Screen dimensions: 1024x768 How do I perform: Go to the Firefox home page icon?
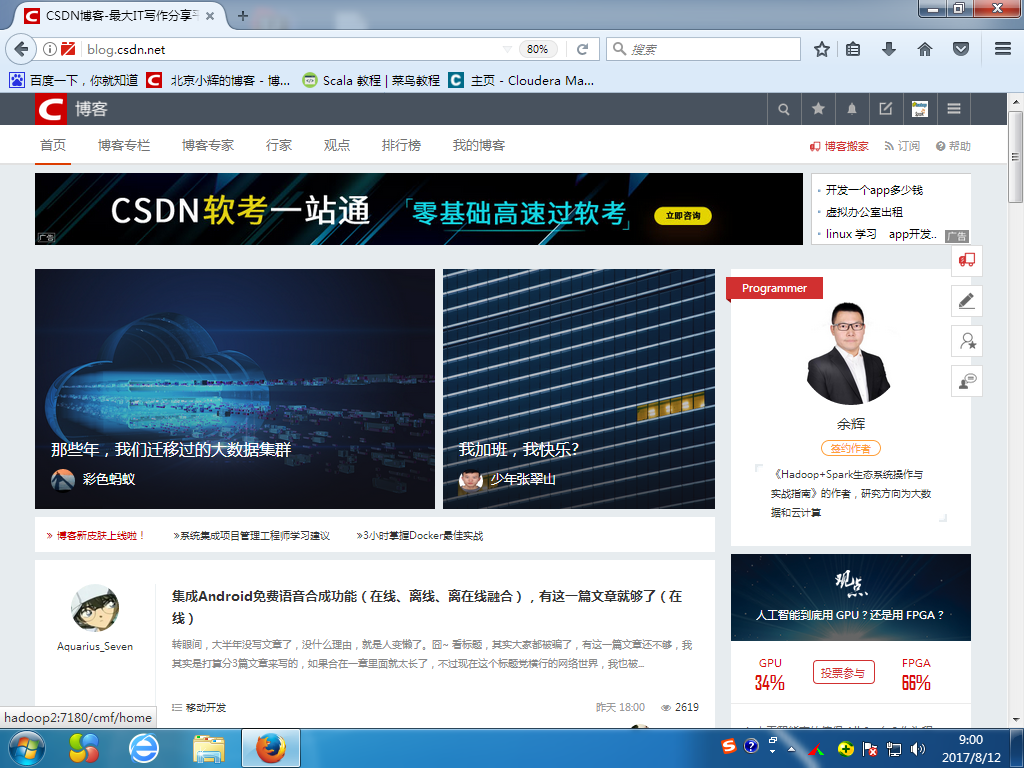[x=925, y=49]
